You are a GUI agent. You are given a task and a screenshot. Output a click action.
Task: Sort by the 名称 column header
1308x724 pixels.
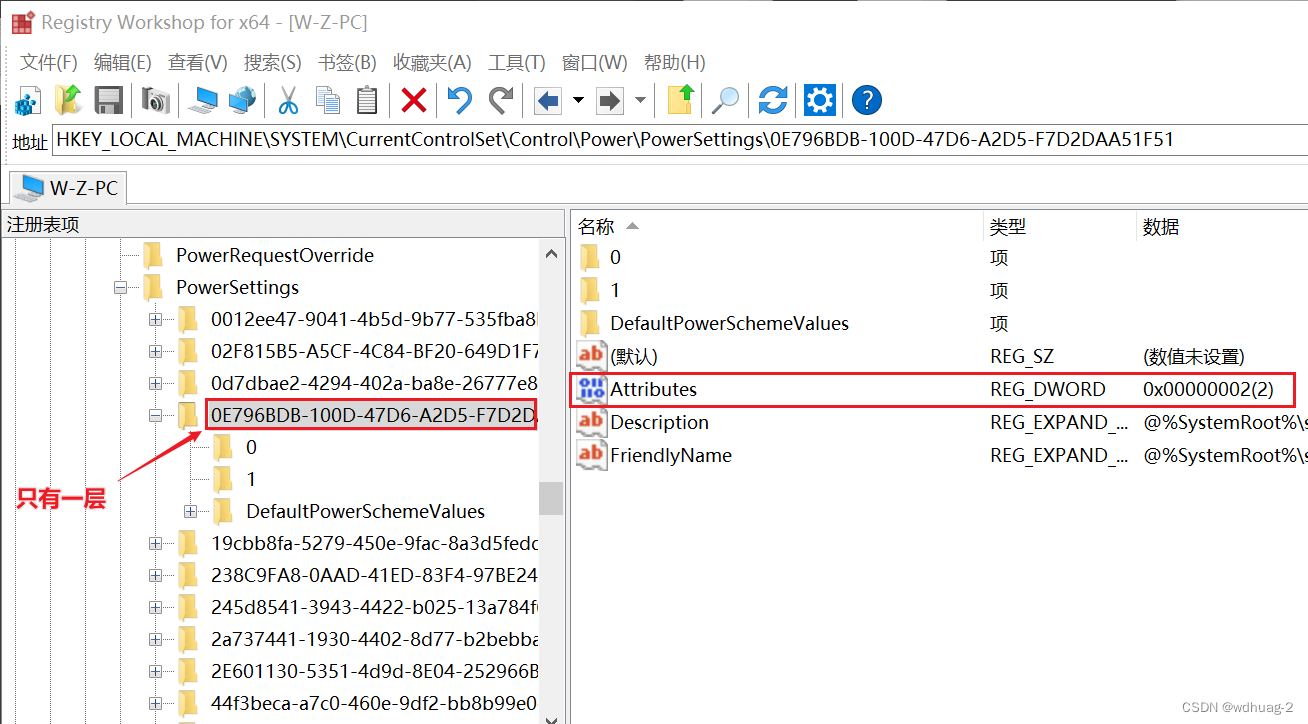click(x=778, y=227)
